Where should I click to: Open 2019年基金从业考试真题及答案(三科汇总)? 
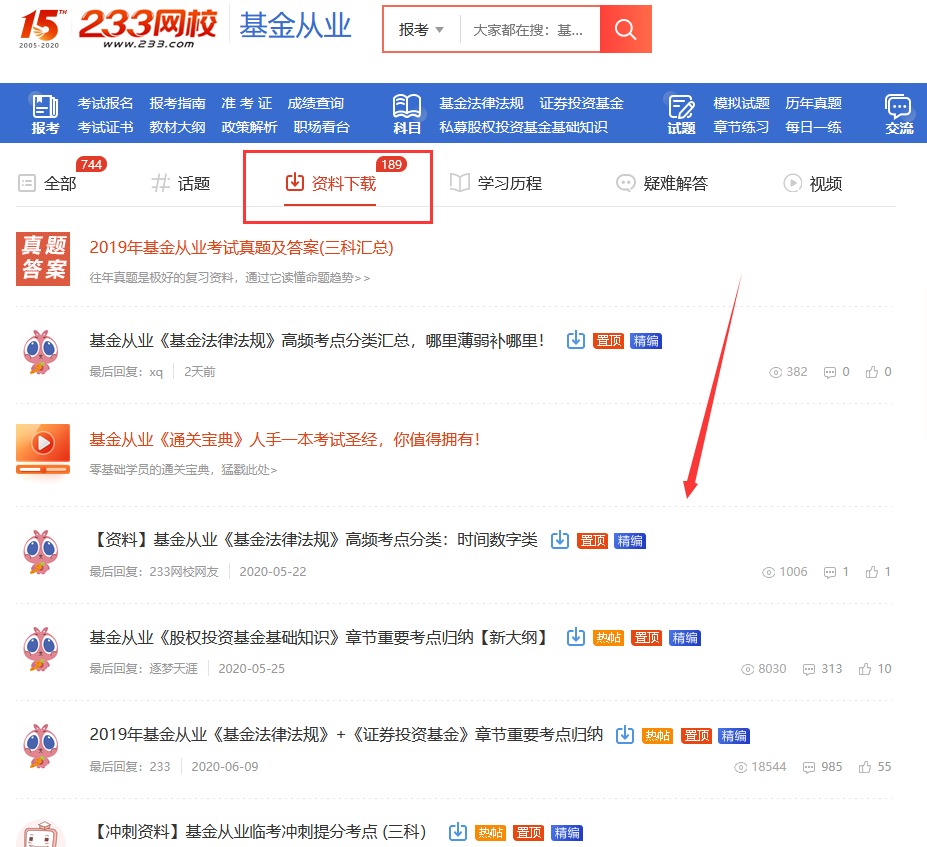241,248
